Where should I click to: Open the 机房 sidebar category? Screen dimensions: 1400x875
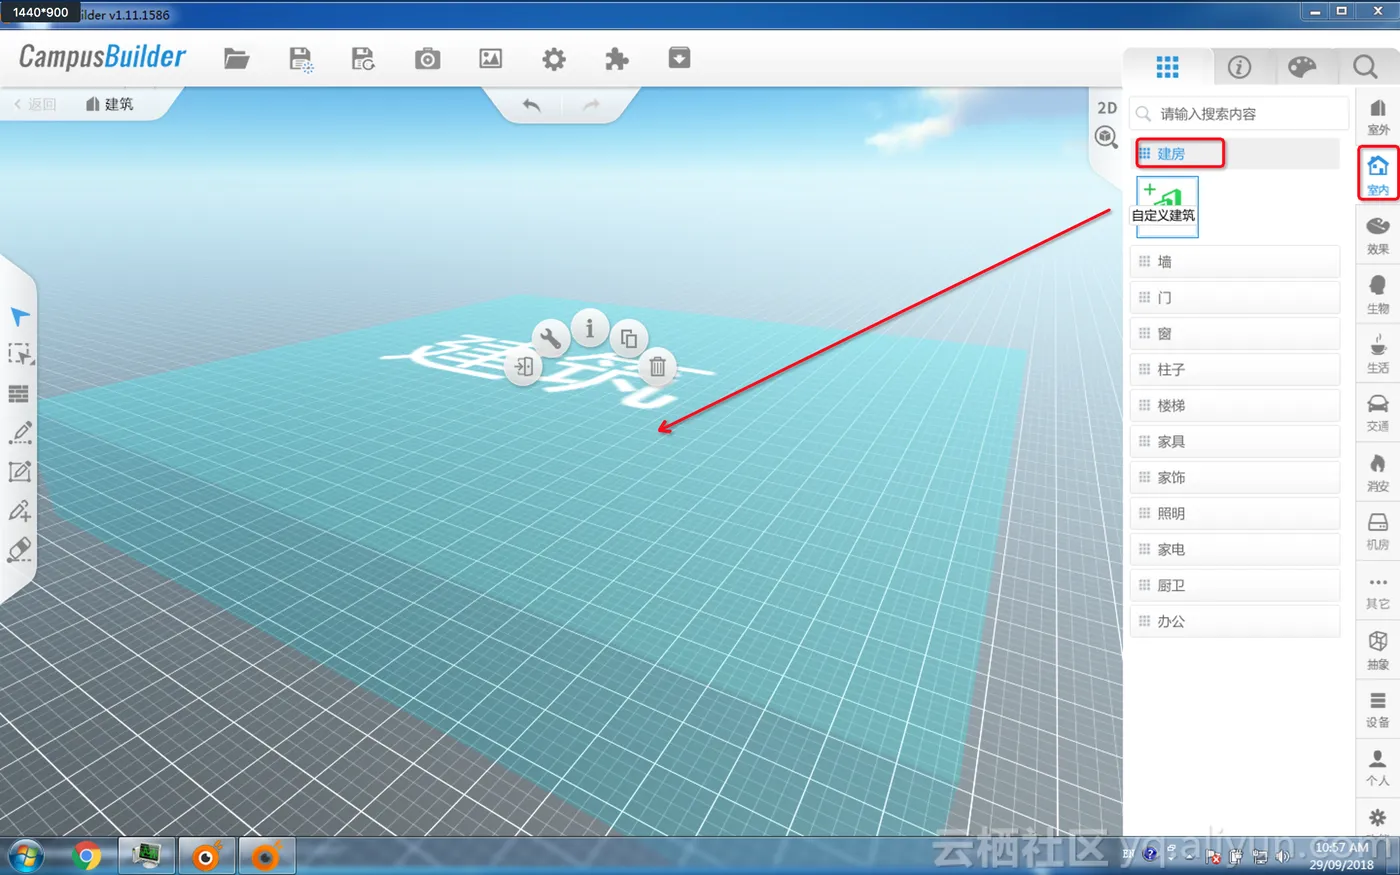pyautogui.click(x=1377, y=530)
